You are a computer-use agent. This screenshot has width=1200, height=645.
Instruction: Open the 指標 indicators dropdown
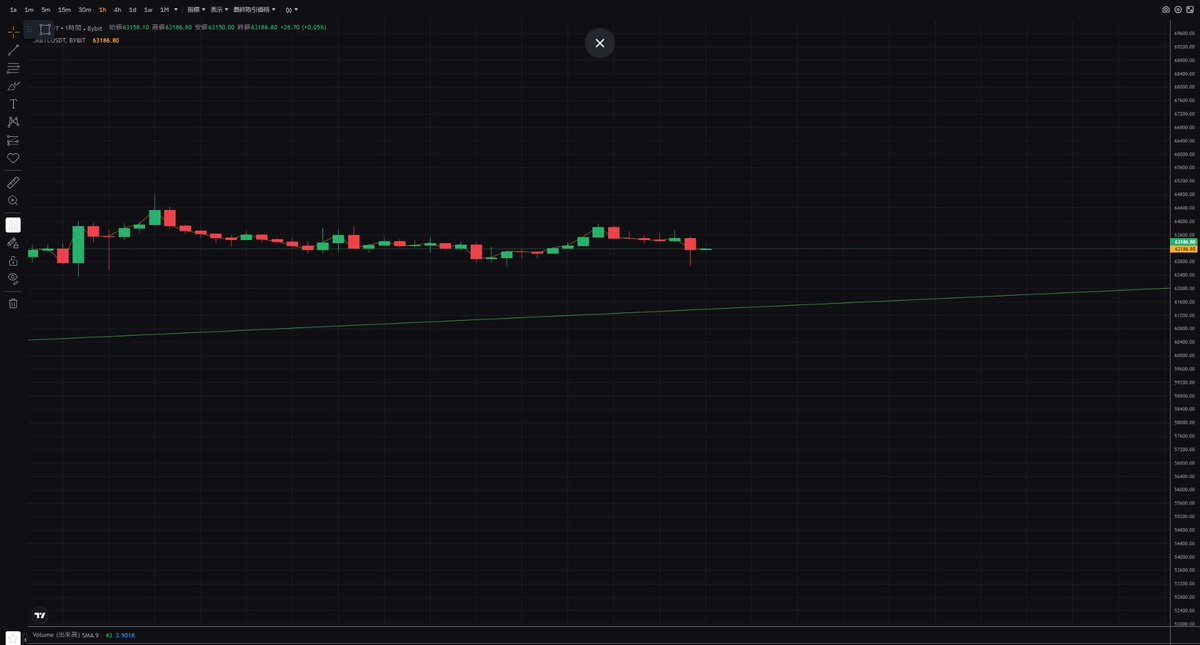coord(196,9)
